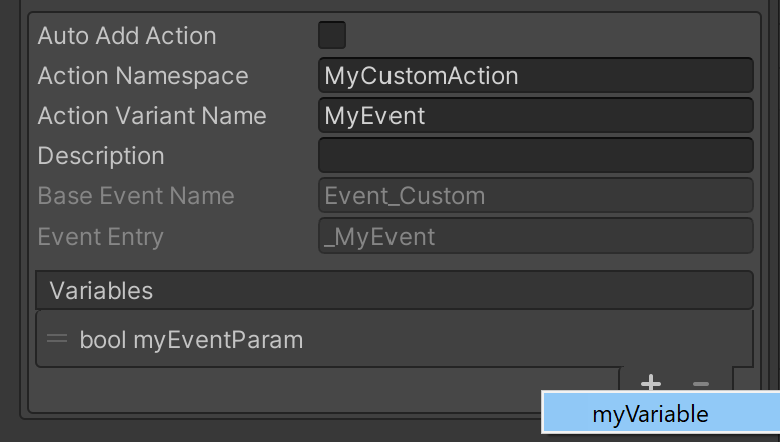Image resolution: width=780 pixels, height=442 pixels.
Task: Remove selected variable with the minus icon
Action: (x=700, y=384)
